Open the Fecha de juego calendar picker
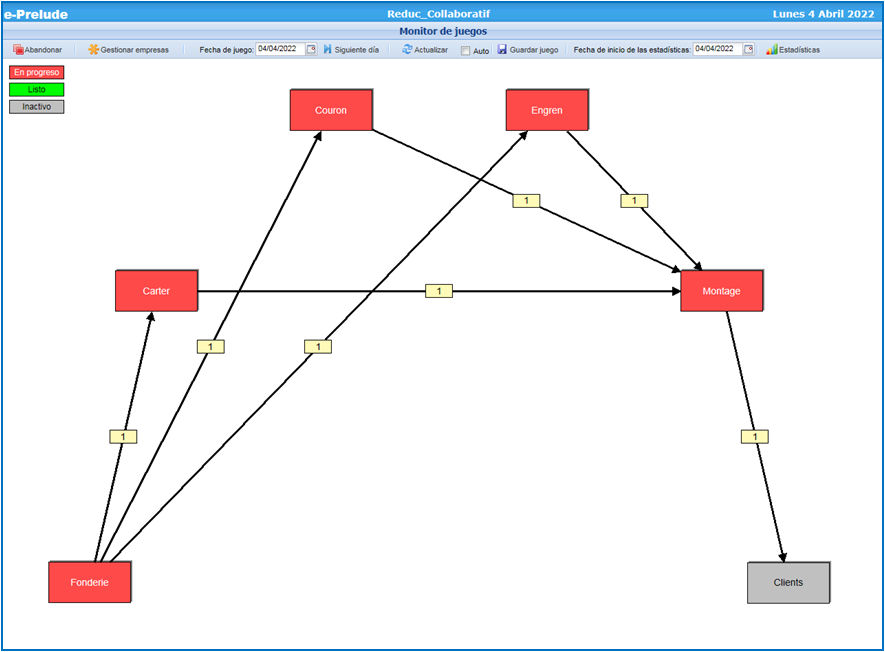The width and height of the screenshot is (885, 652). 313,48
